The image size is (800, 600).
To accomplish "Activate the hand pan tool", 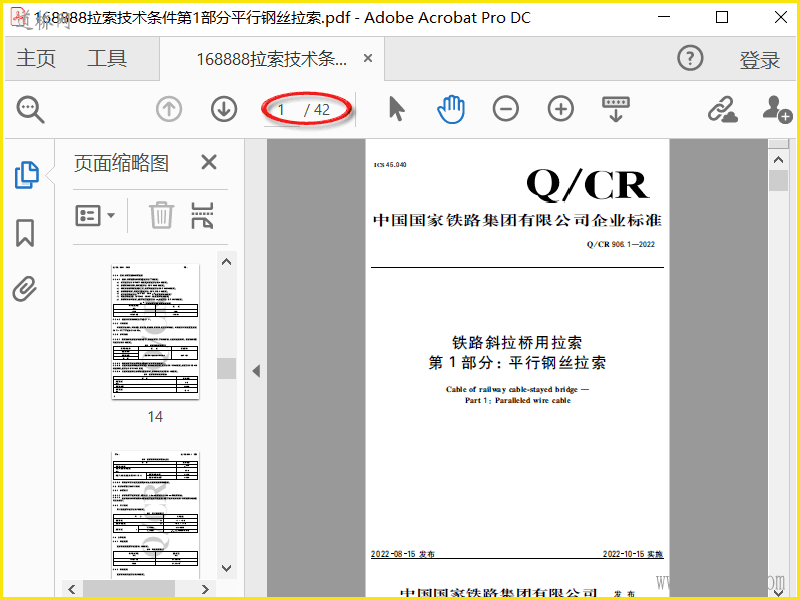I will click(x=451, y=109).
